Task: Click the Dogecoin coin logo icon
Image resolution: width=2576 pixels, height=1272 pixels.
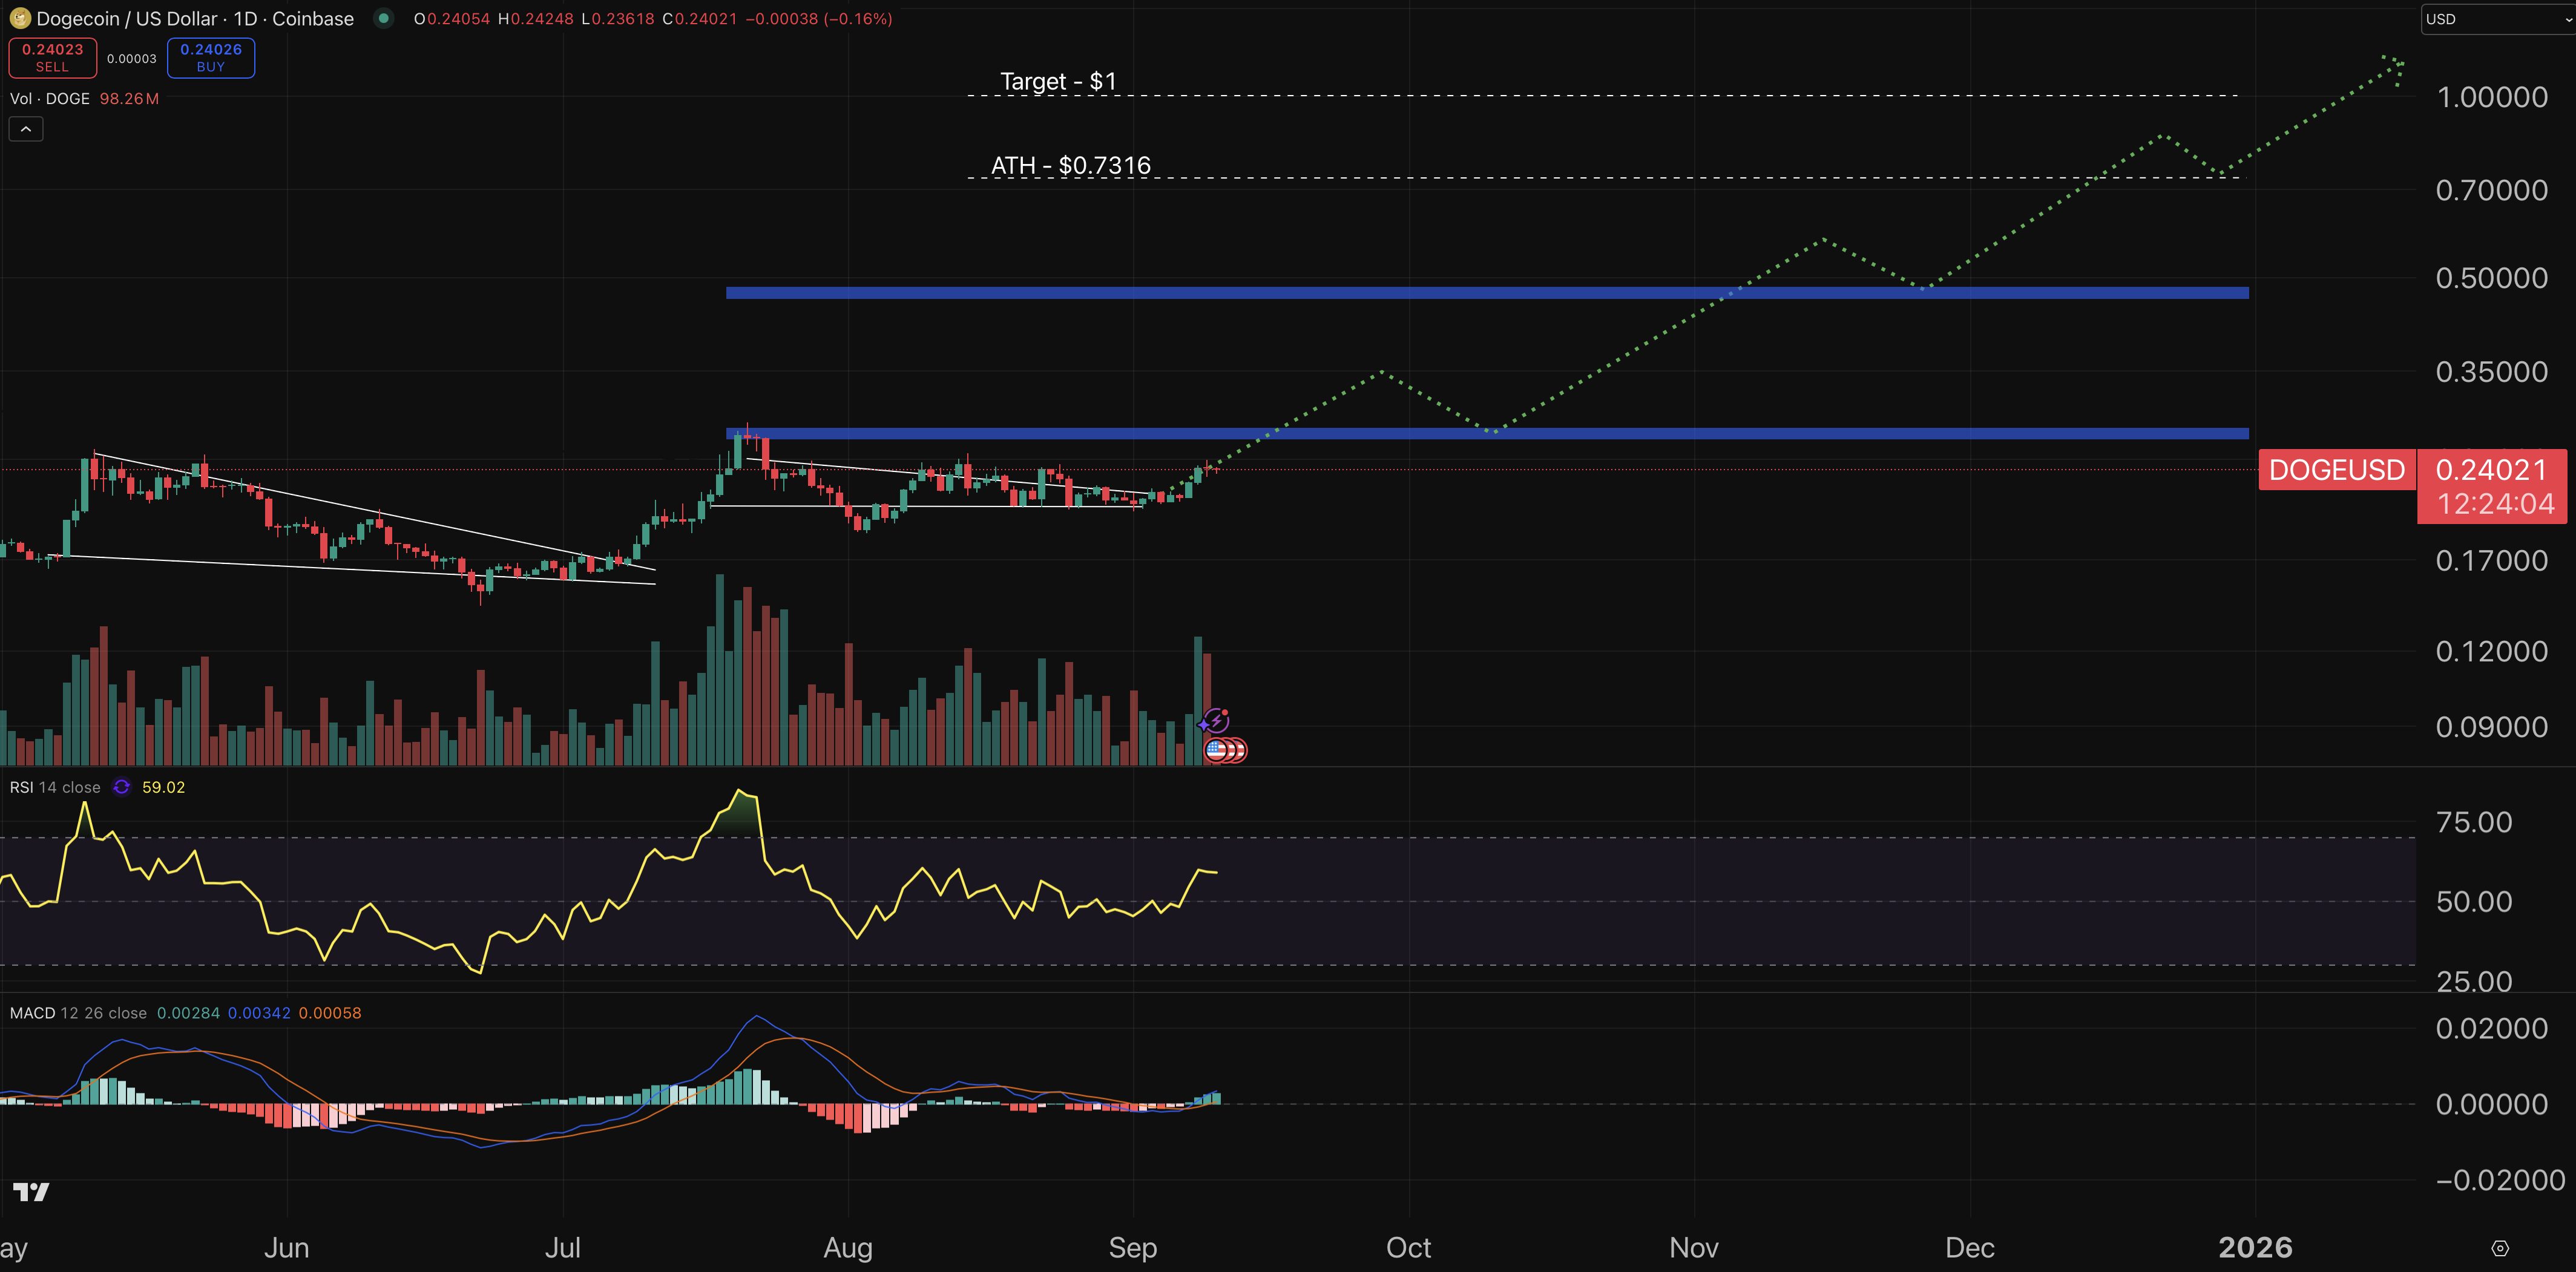Action: [x=19, y=19]
